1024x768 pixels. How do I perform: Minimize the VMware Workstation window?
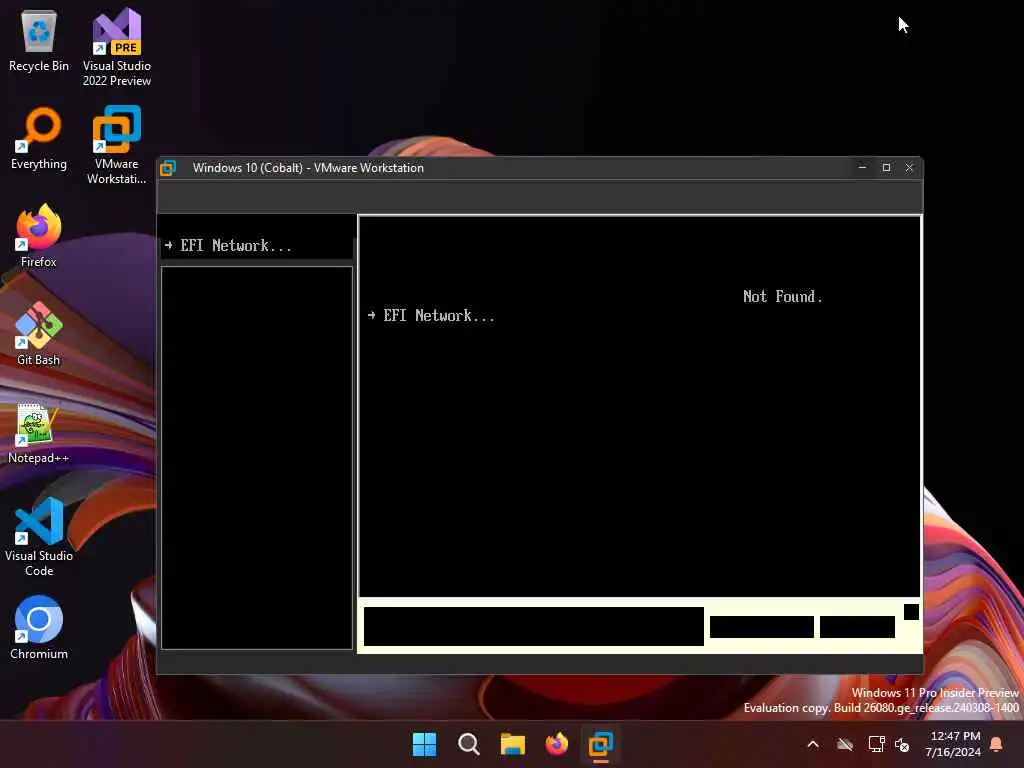863,168
